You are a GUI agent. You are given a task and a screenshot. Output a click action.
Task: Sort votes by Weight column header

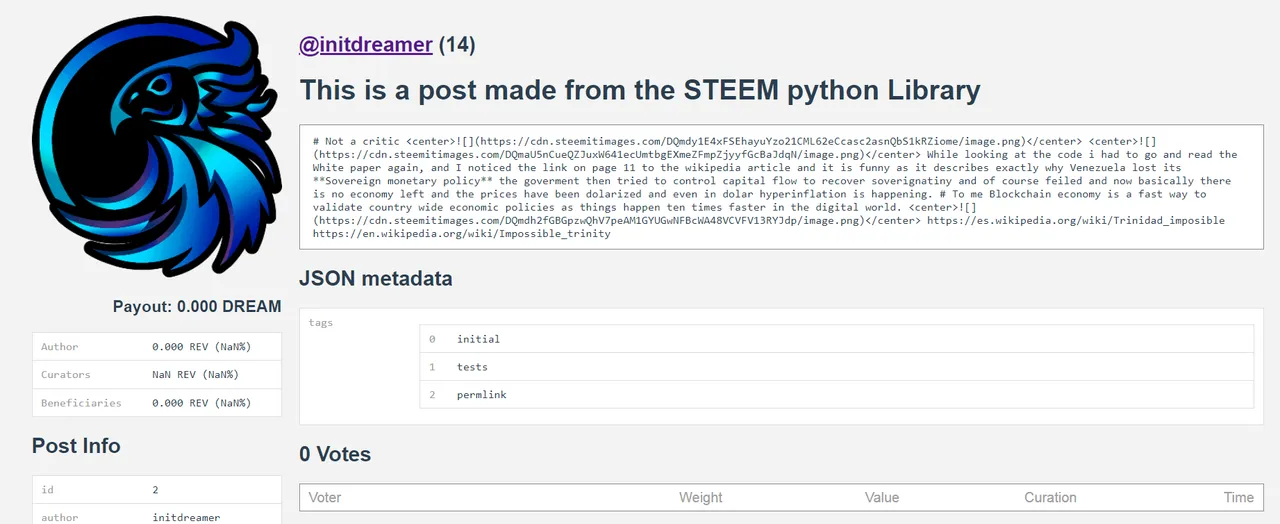coord(701,497)
